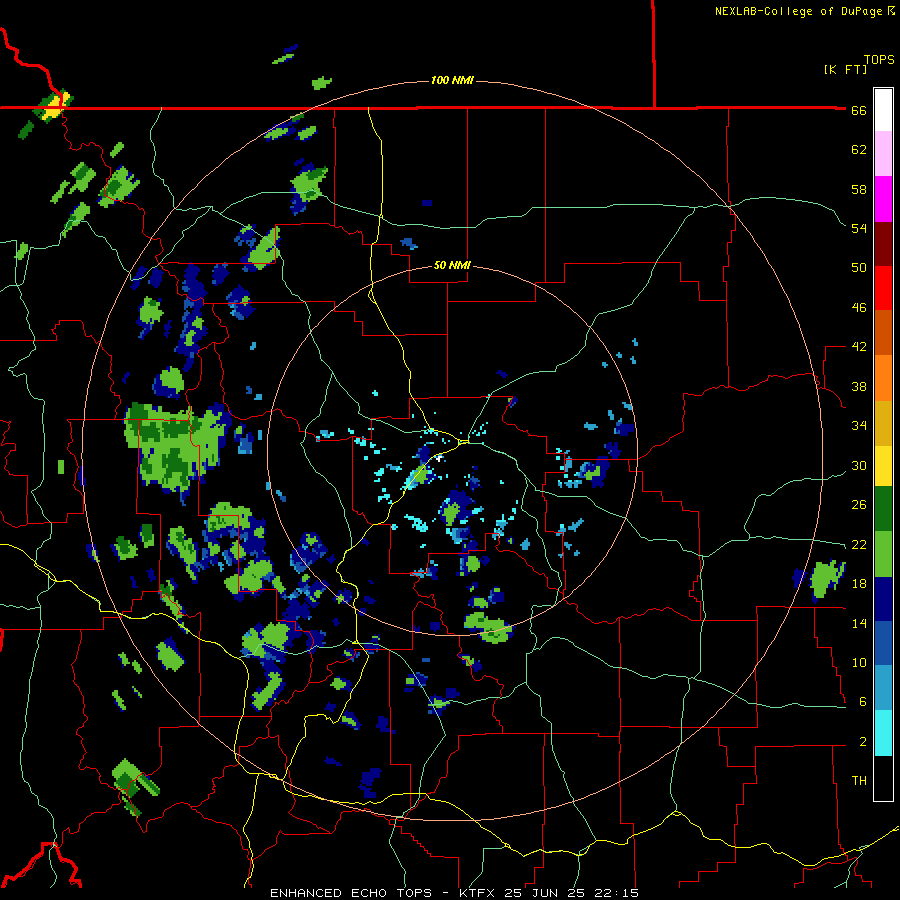
Task: Click the navy blue legend swatch
Action: click(x=883, y=599)
